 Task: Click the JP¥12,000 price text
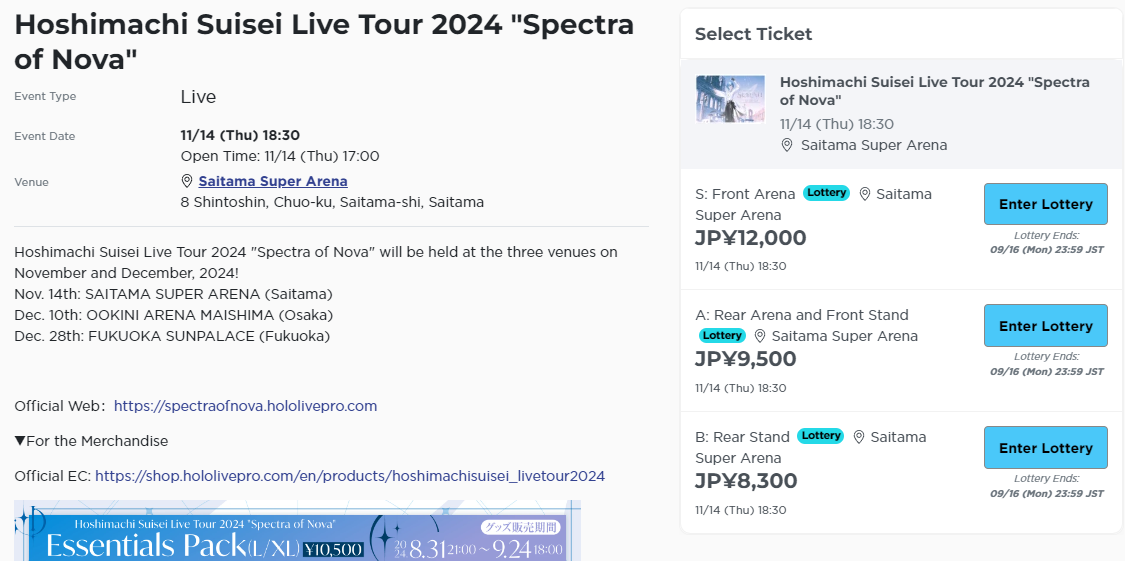point(750,238)
